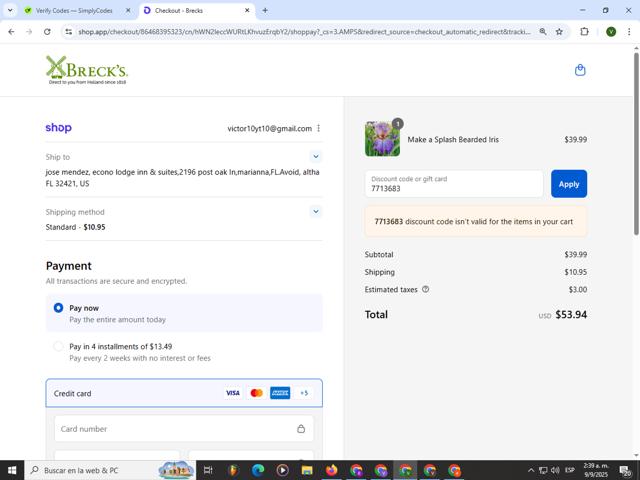
Task: Go back to the previous page
Action: [11, 31]
